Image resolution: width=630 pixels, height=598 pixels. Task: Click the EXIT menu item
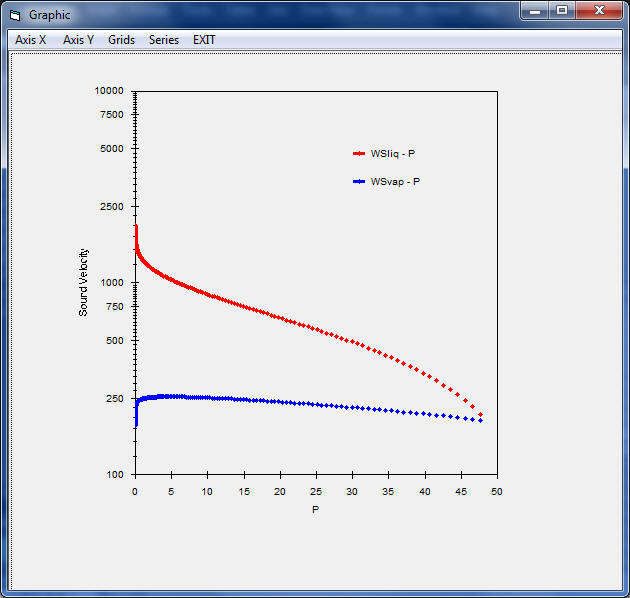(204, 40)
